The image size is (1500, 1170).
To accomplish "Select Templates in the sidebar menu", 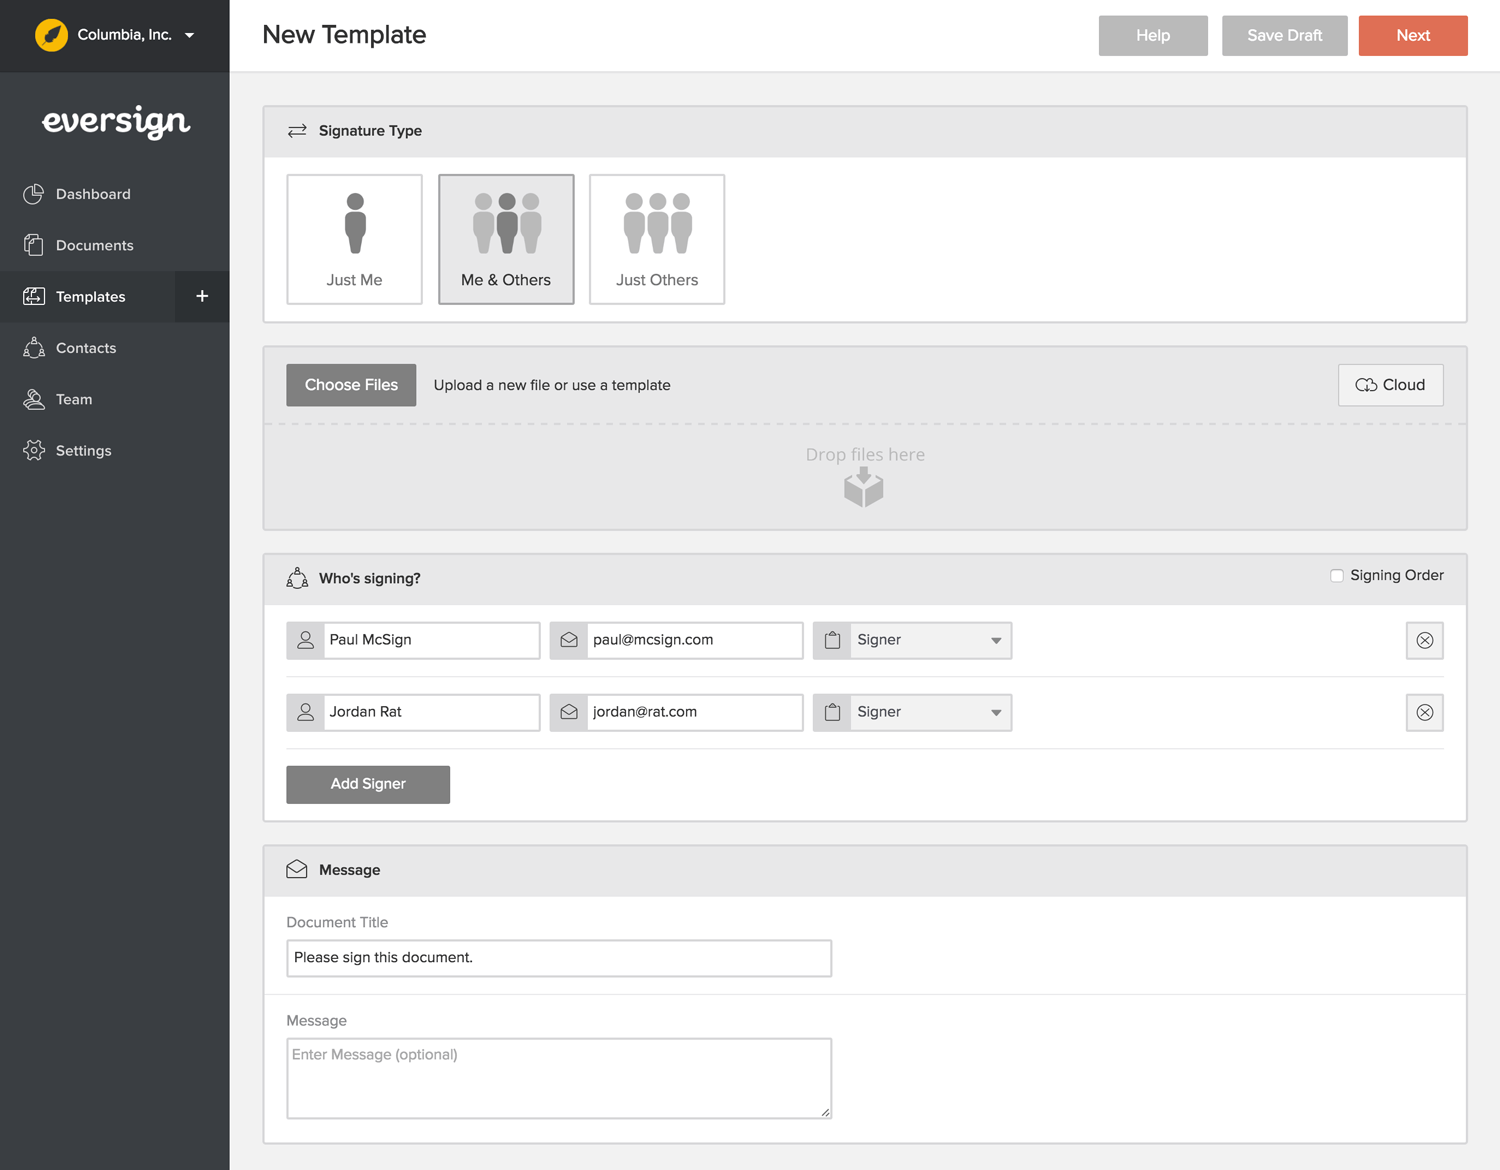I will click(90, 296).
